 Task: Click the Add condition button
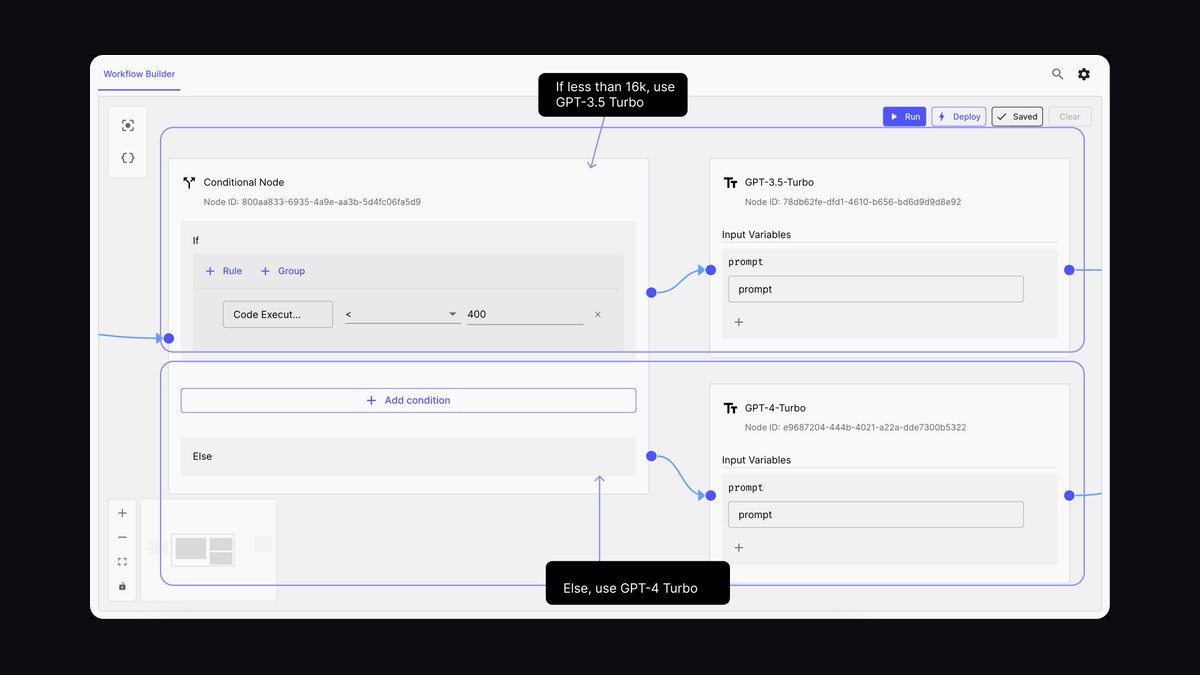point(408,400)
